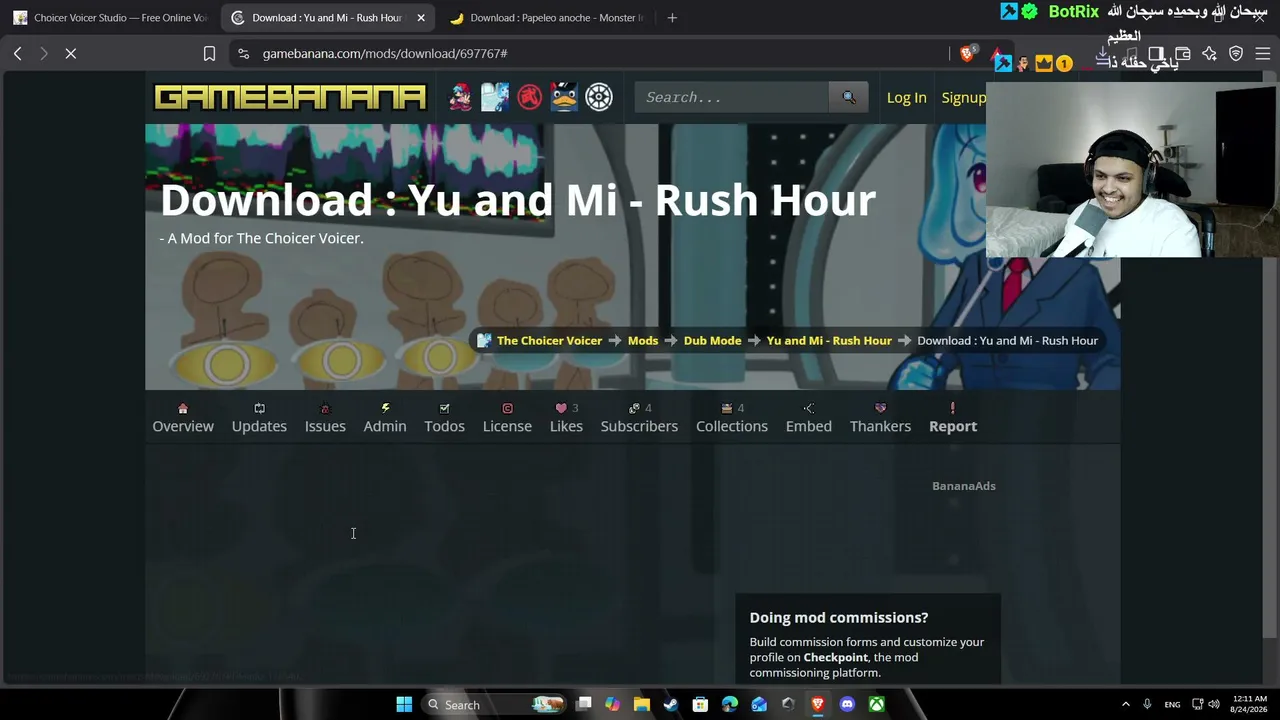The image size is (1280, 720).
Task: Open the Brave wallet icon
Action: [x=1182, y=53]
